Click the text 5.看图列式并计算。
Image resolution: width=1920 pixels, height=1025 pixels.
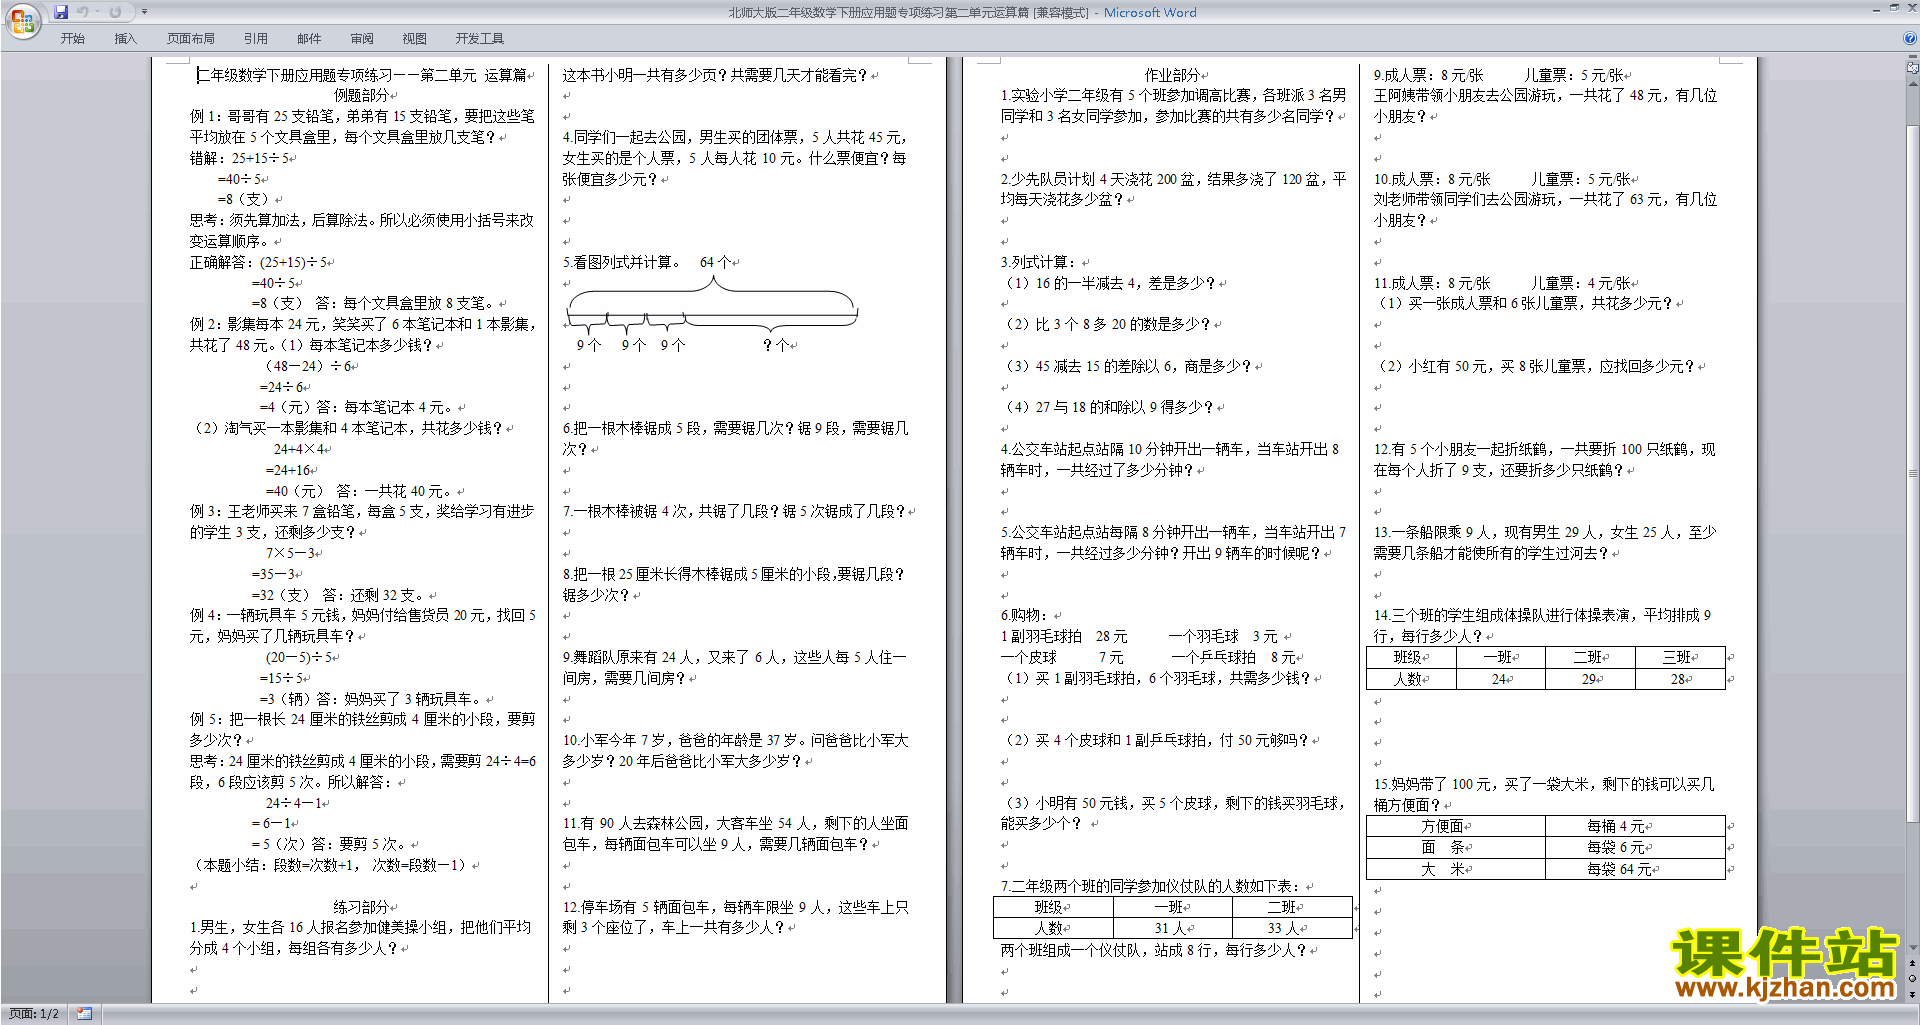point(620,262)
